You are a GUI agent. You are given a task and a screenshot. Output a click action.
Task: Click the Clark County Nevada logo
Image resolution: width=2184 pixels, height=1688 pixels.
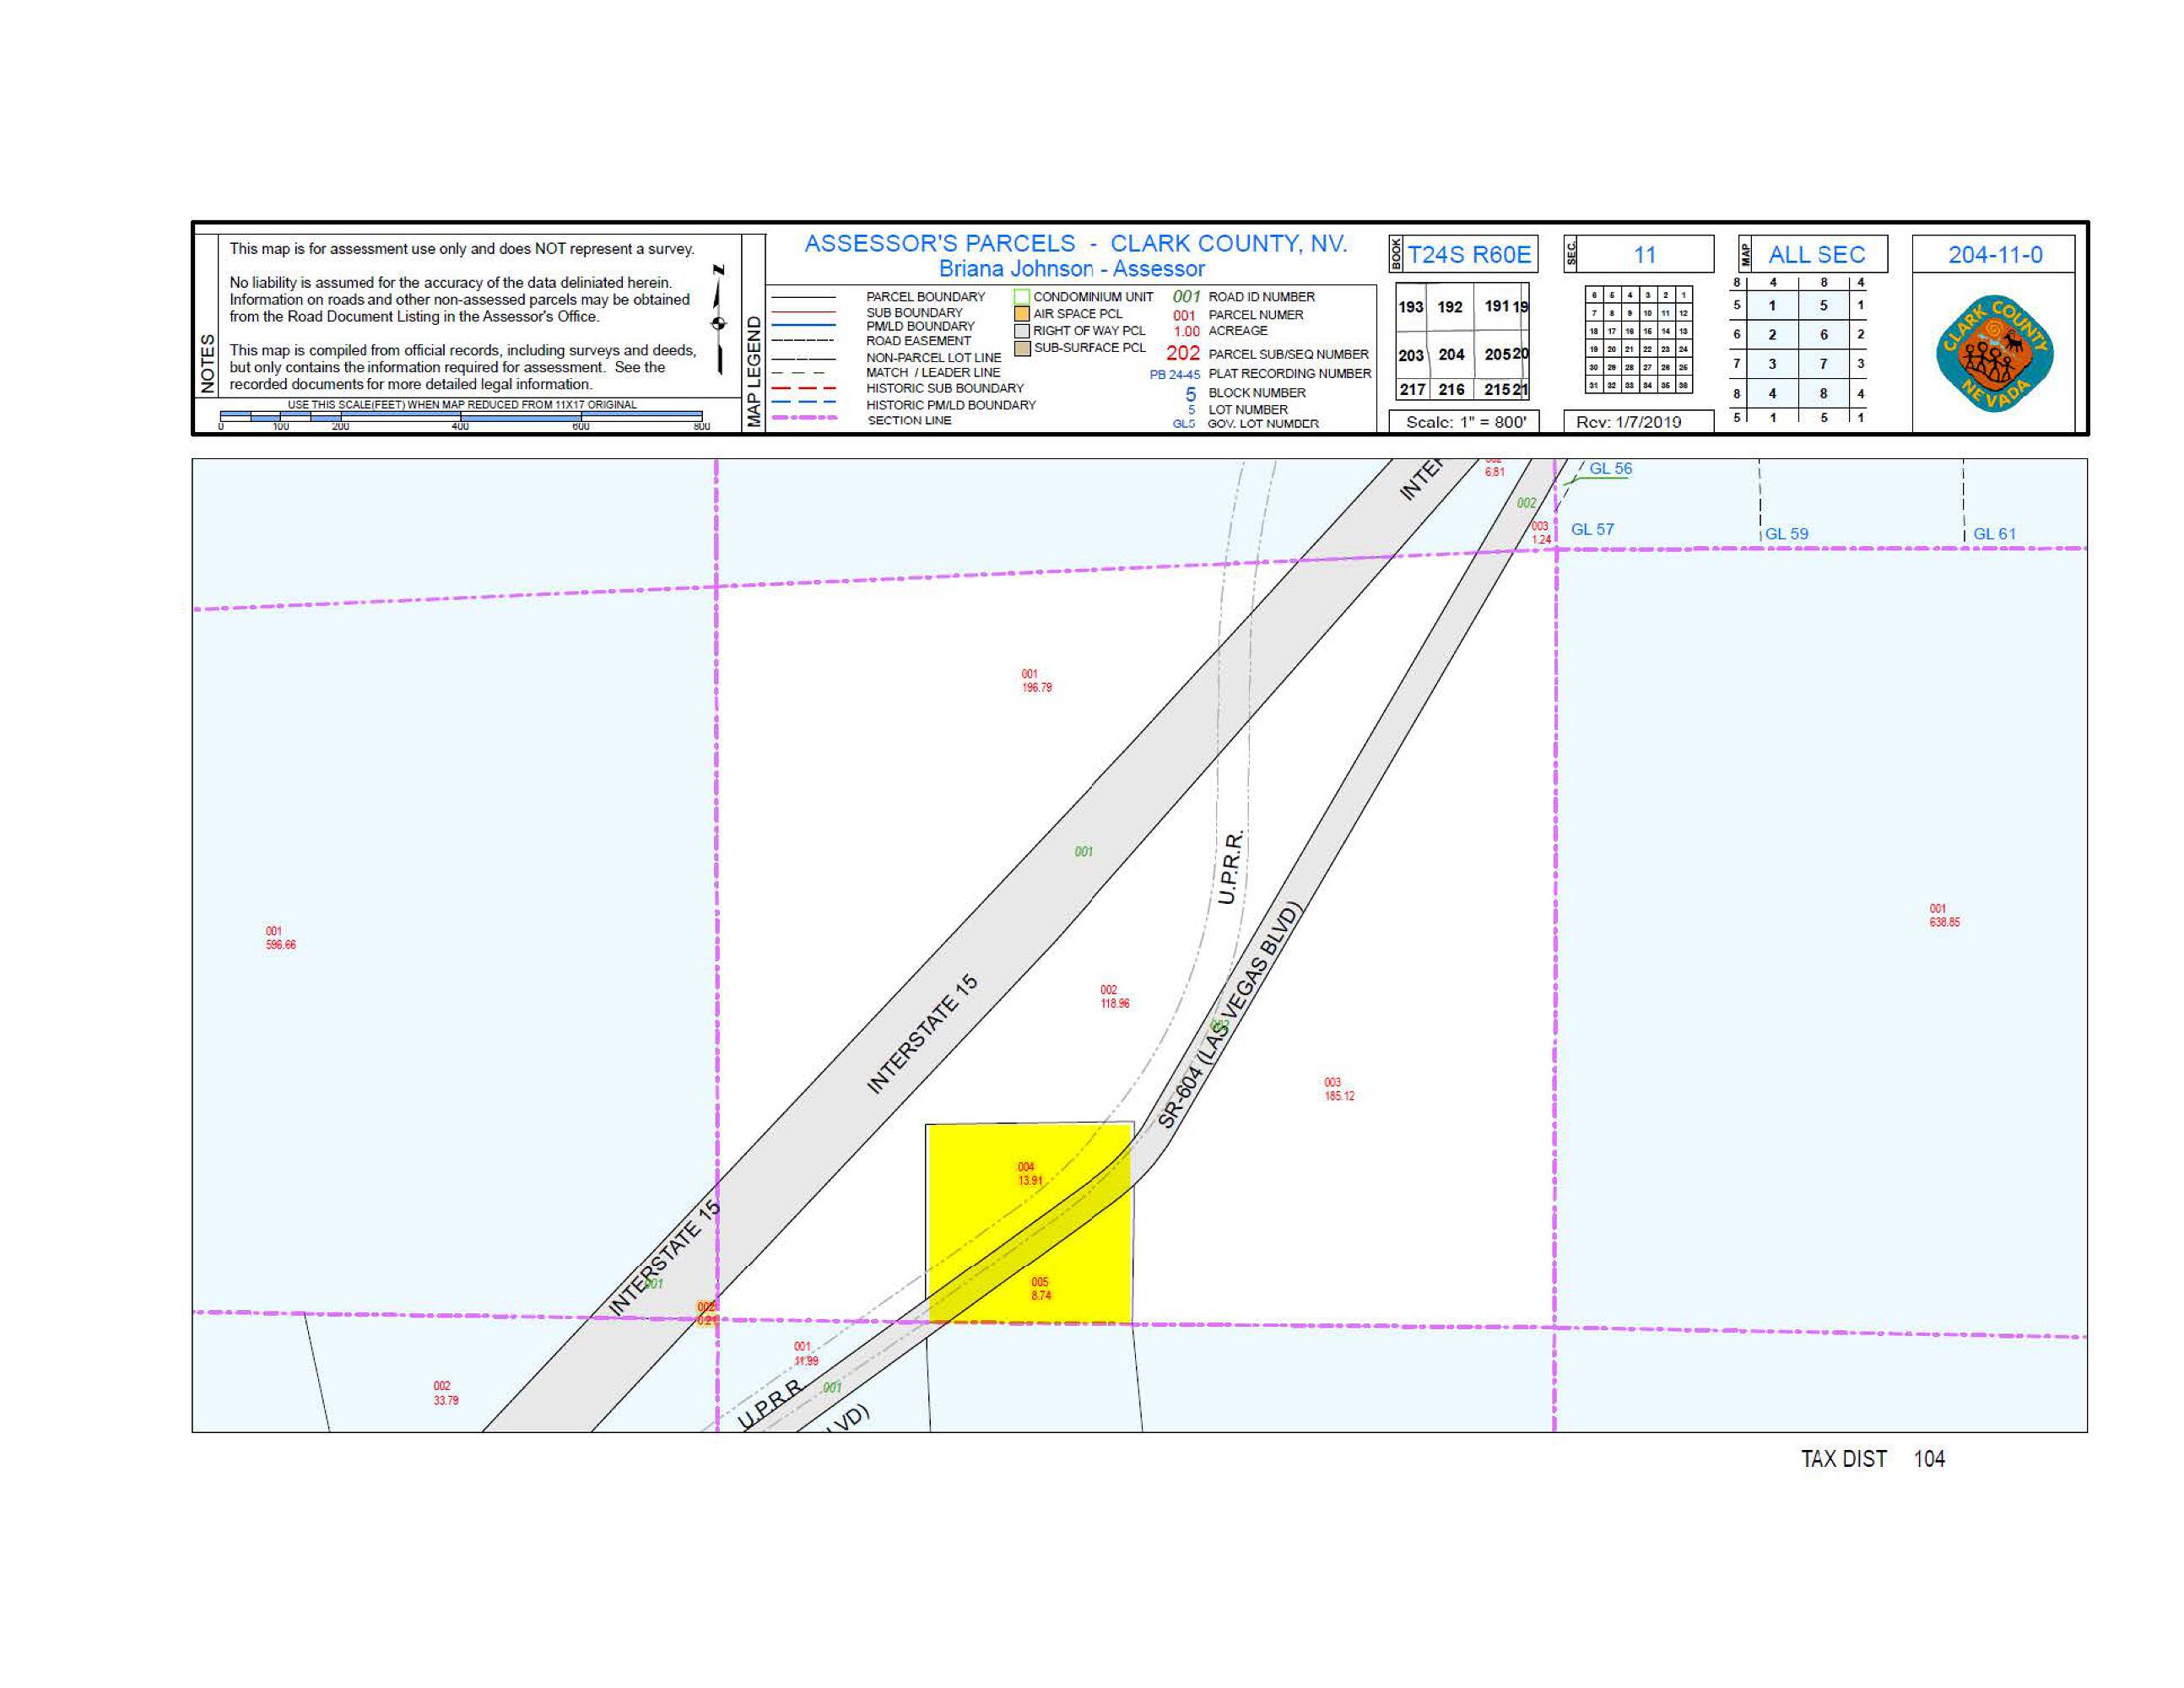point(1993,354)
